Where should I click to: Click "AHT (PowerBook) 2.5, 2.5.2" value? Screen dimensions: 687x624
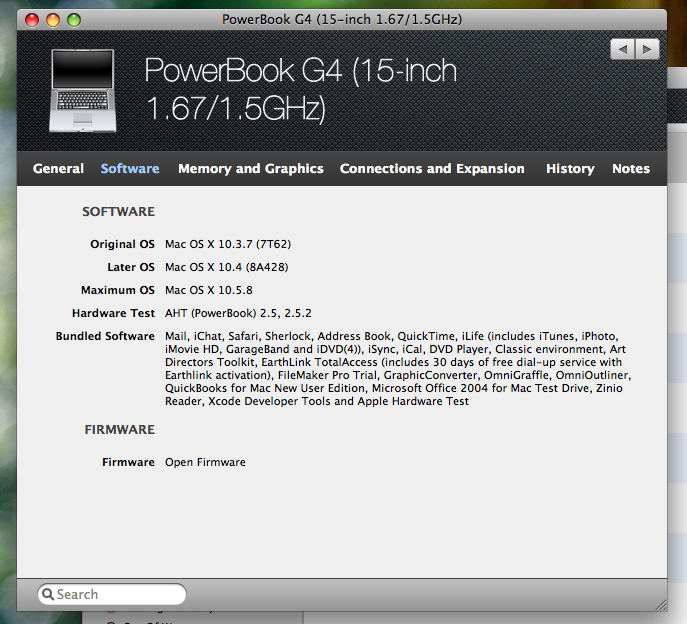click(x=238, y=313)
